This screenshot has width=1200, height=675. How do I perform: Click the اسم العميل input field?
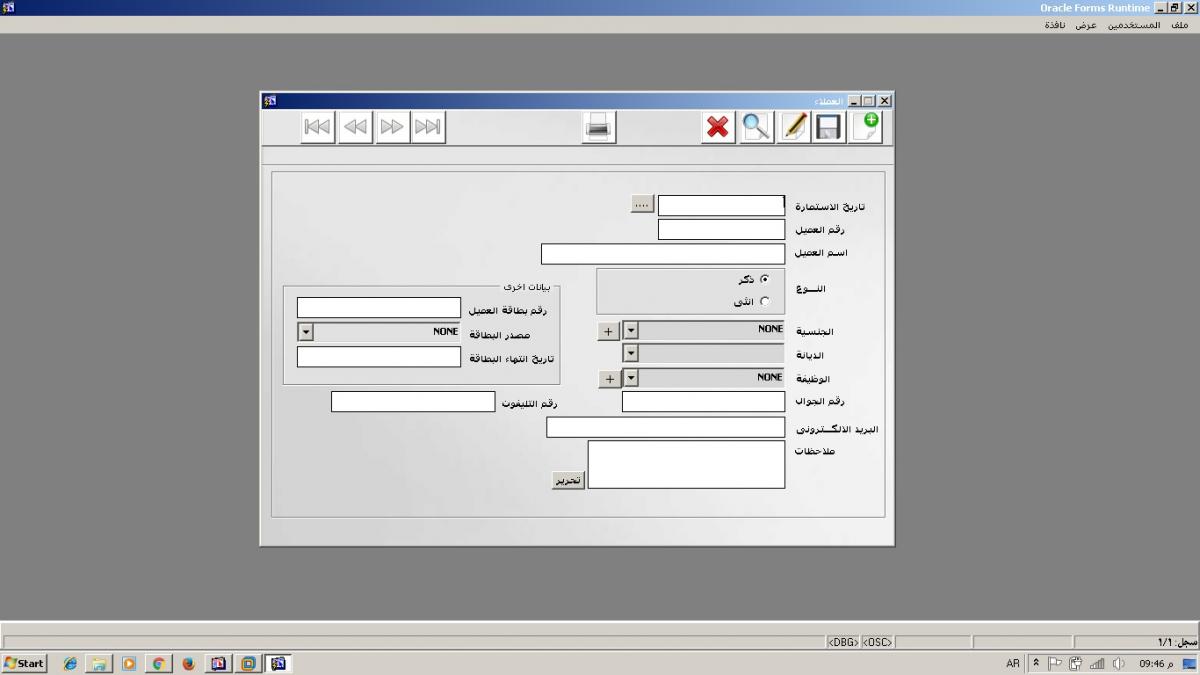663,254
